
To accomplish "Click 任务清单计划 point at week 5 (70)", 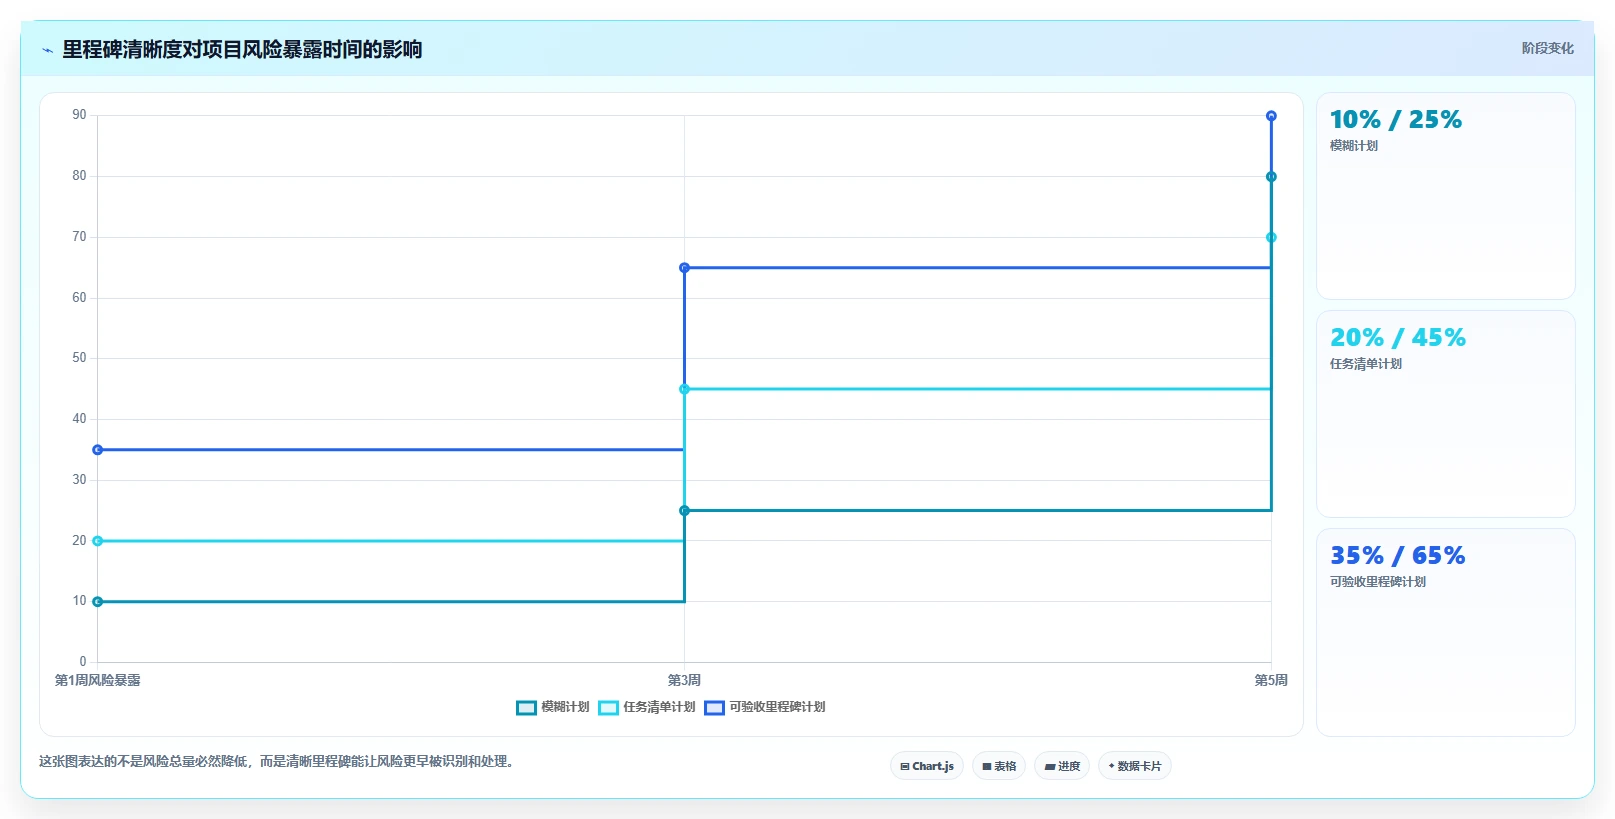I will 1271,238.
